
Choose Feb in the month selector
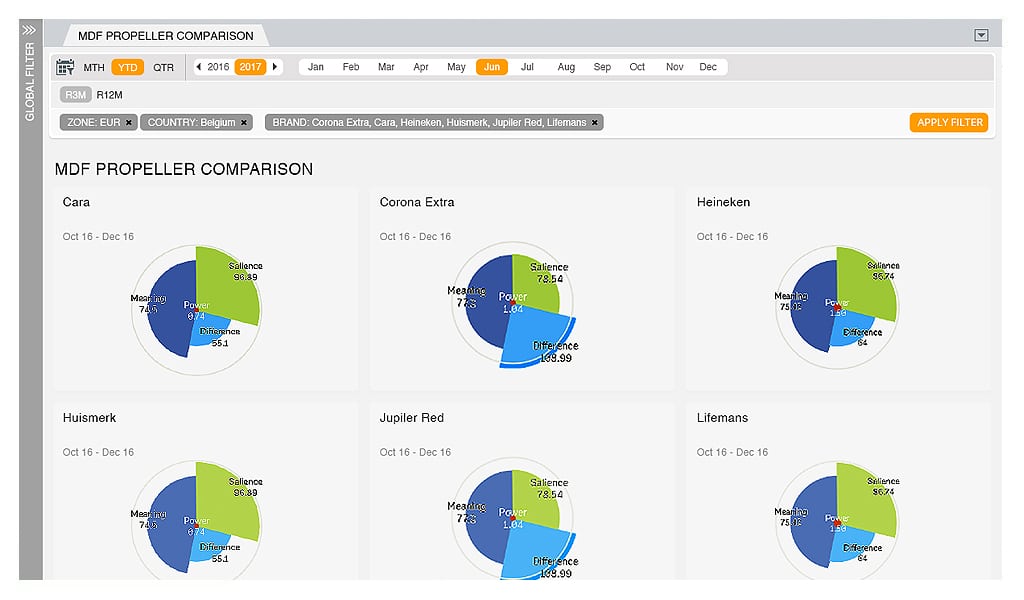pos(351,67)
